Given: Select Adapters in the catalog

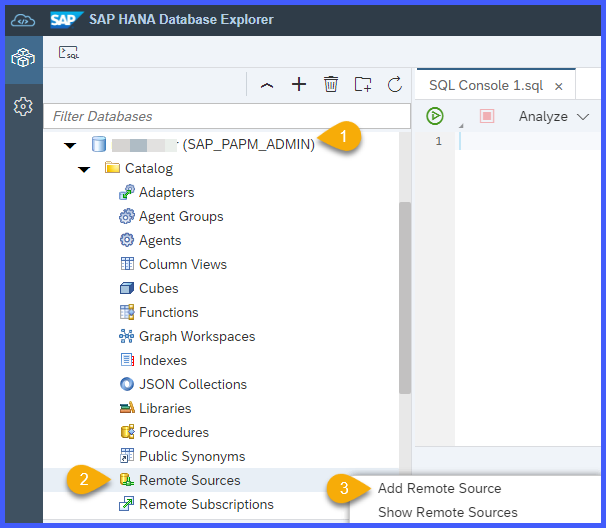Looking at the screenshot, I should point(167,192).
